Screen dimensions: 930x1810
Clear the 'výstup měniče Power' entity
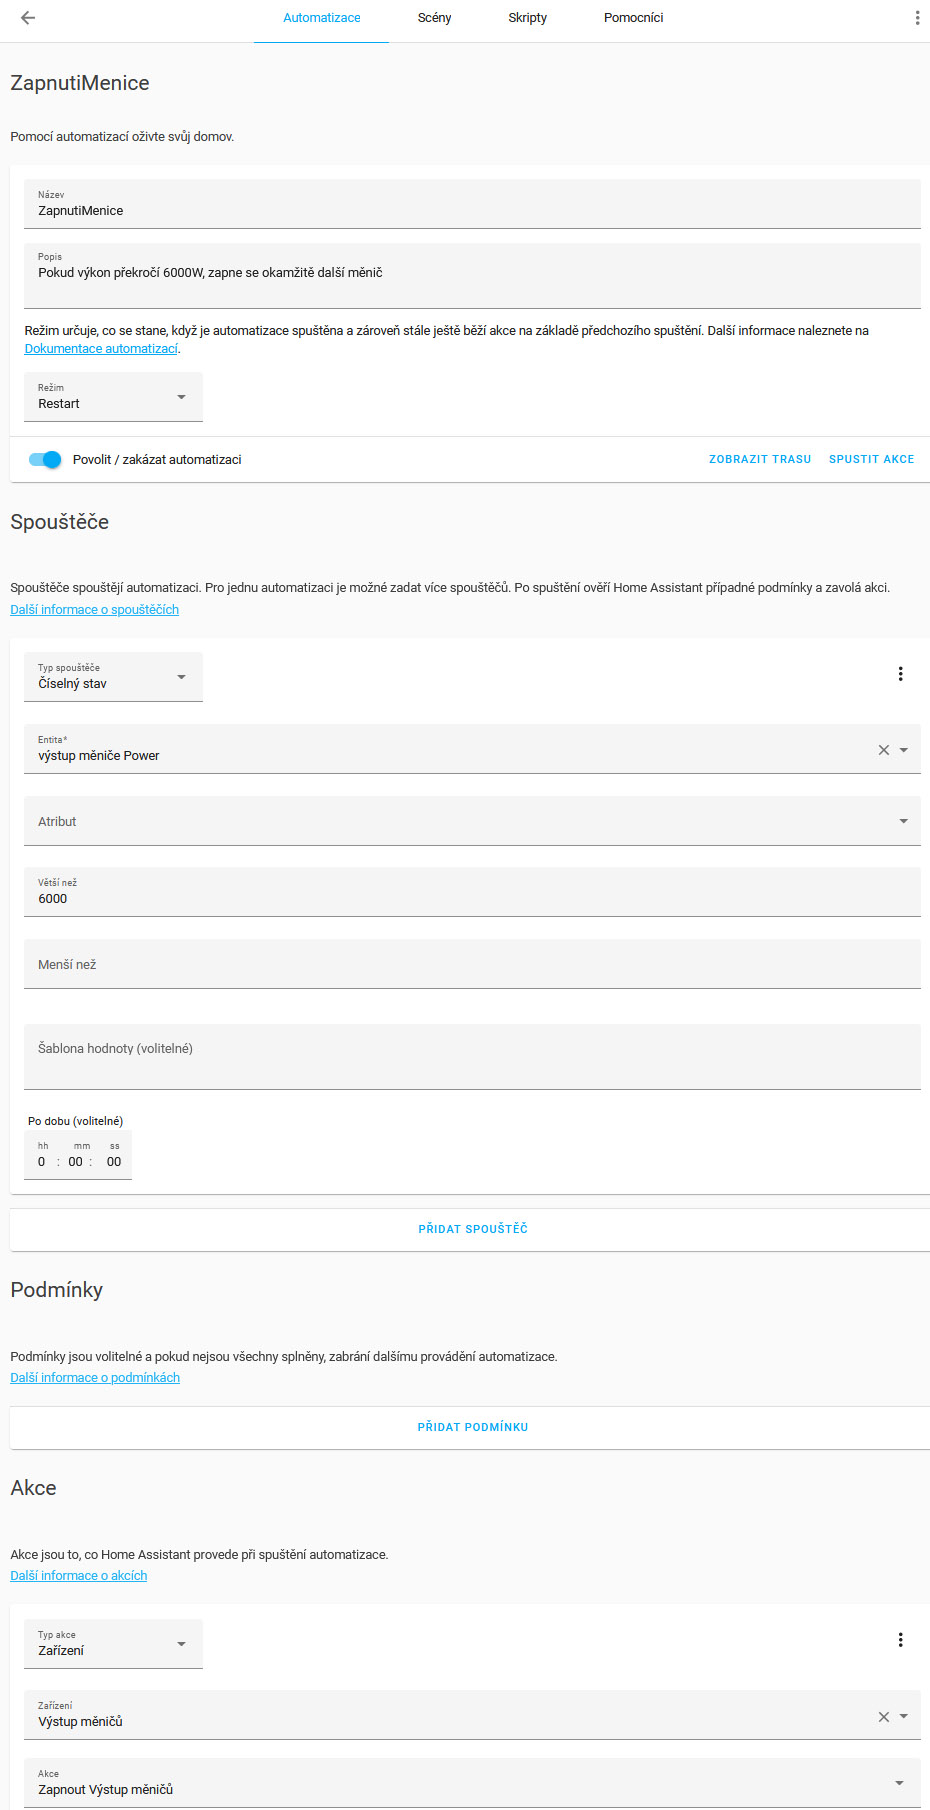pos(883,750)
